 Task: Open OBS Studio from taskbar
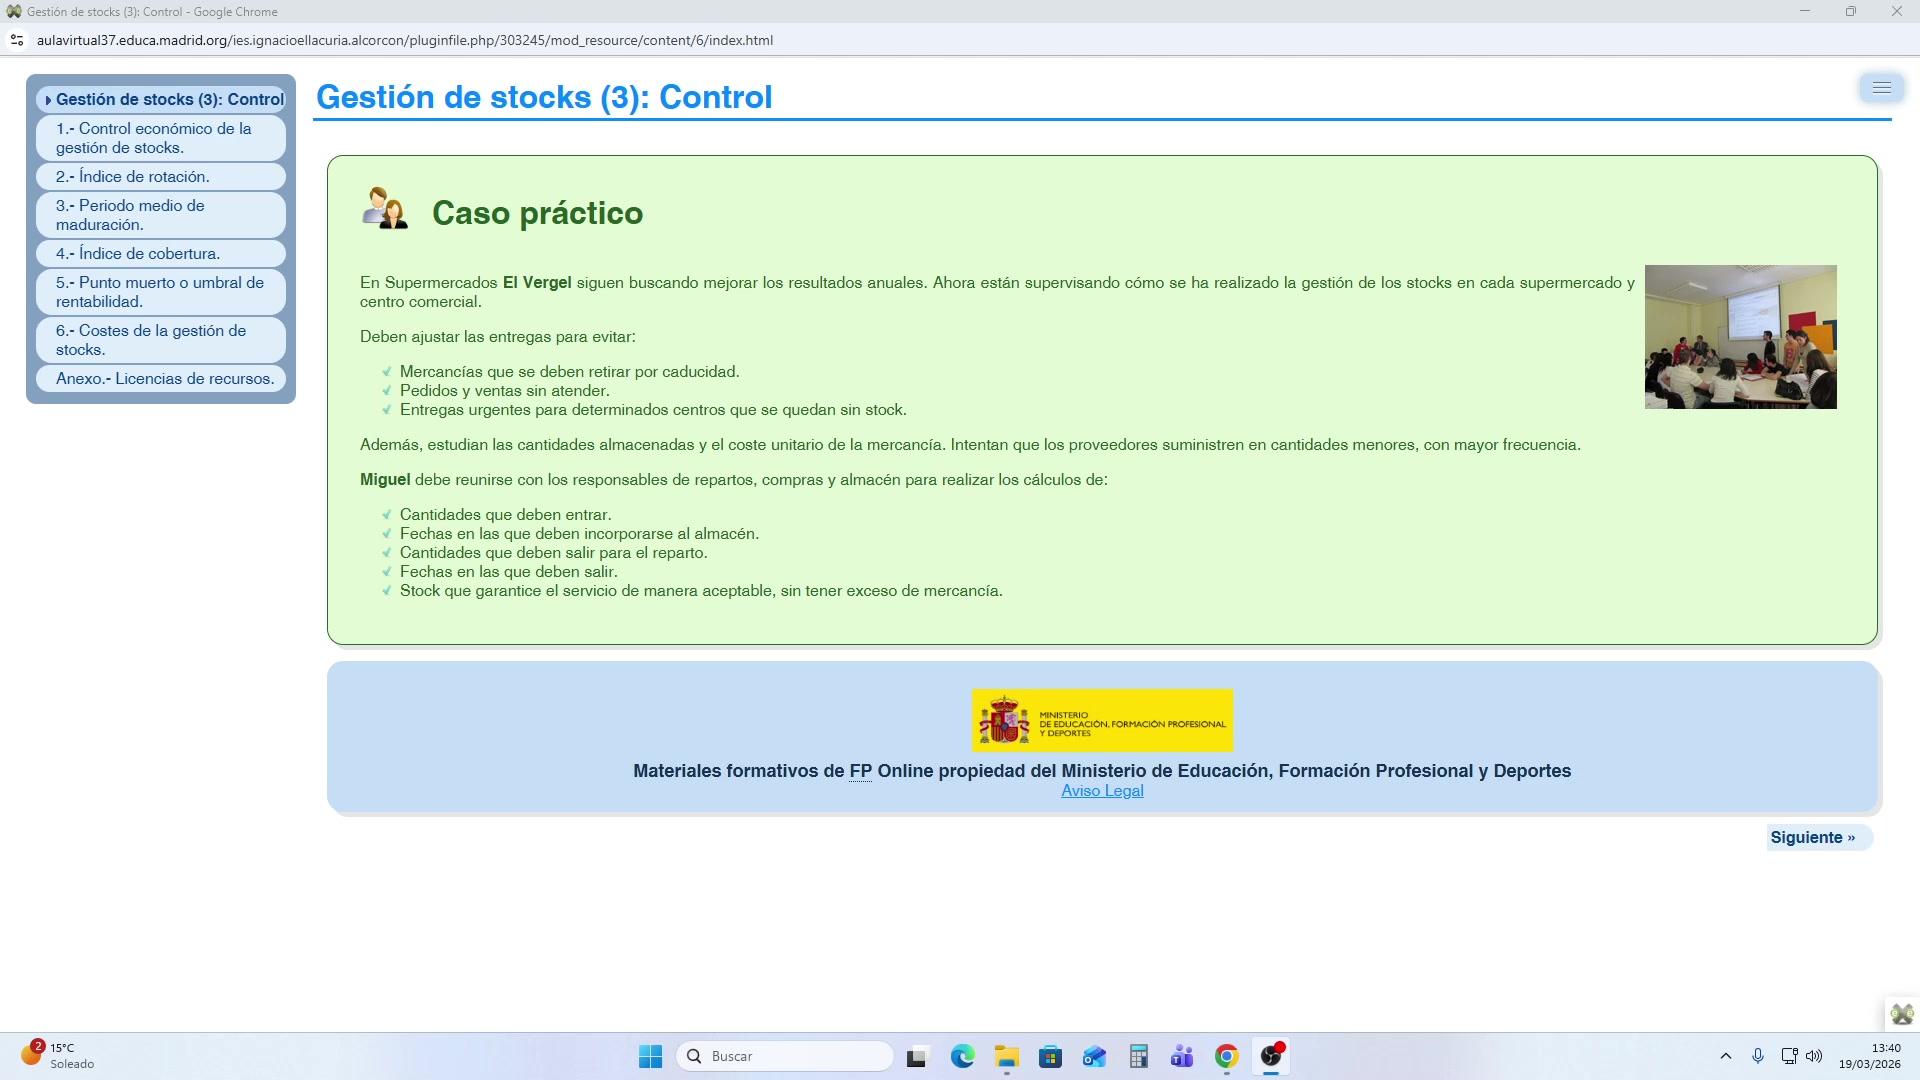coord(1270,1056)
